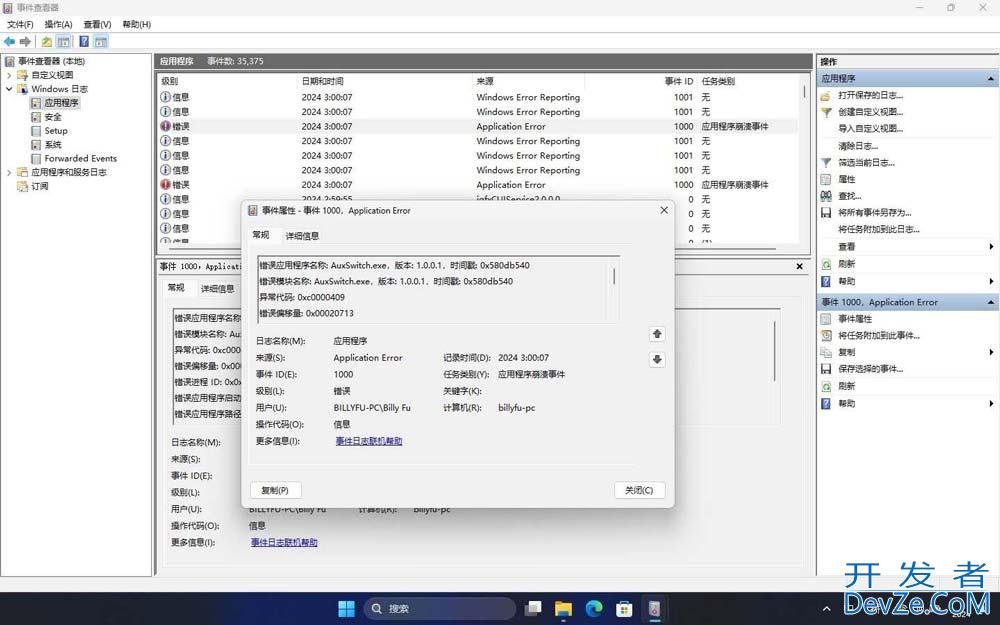Image resolution: width=1000 pixels, height=625 pixels.
Task: Click the Event Viewer taskbar icon
Action: tap(654, 608)
